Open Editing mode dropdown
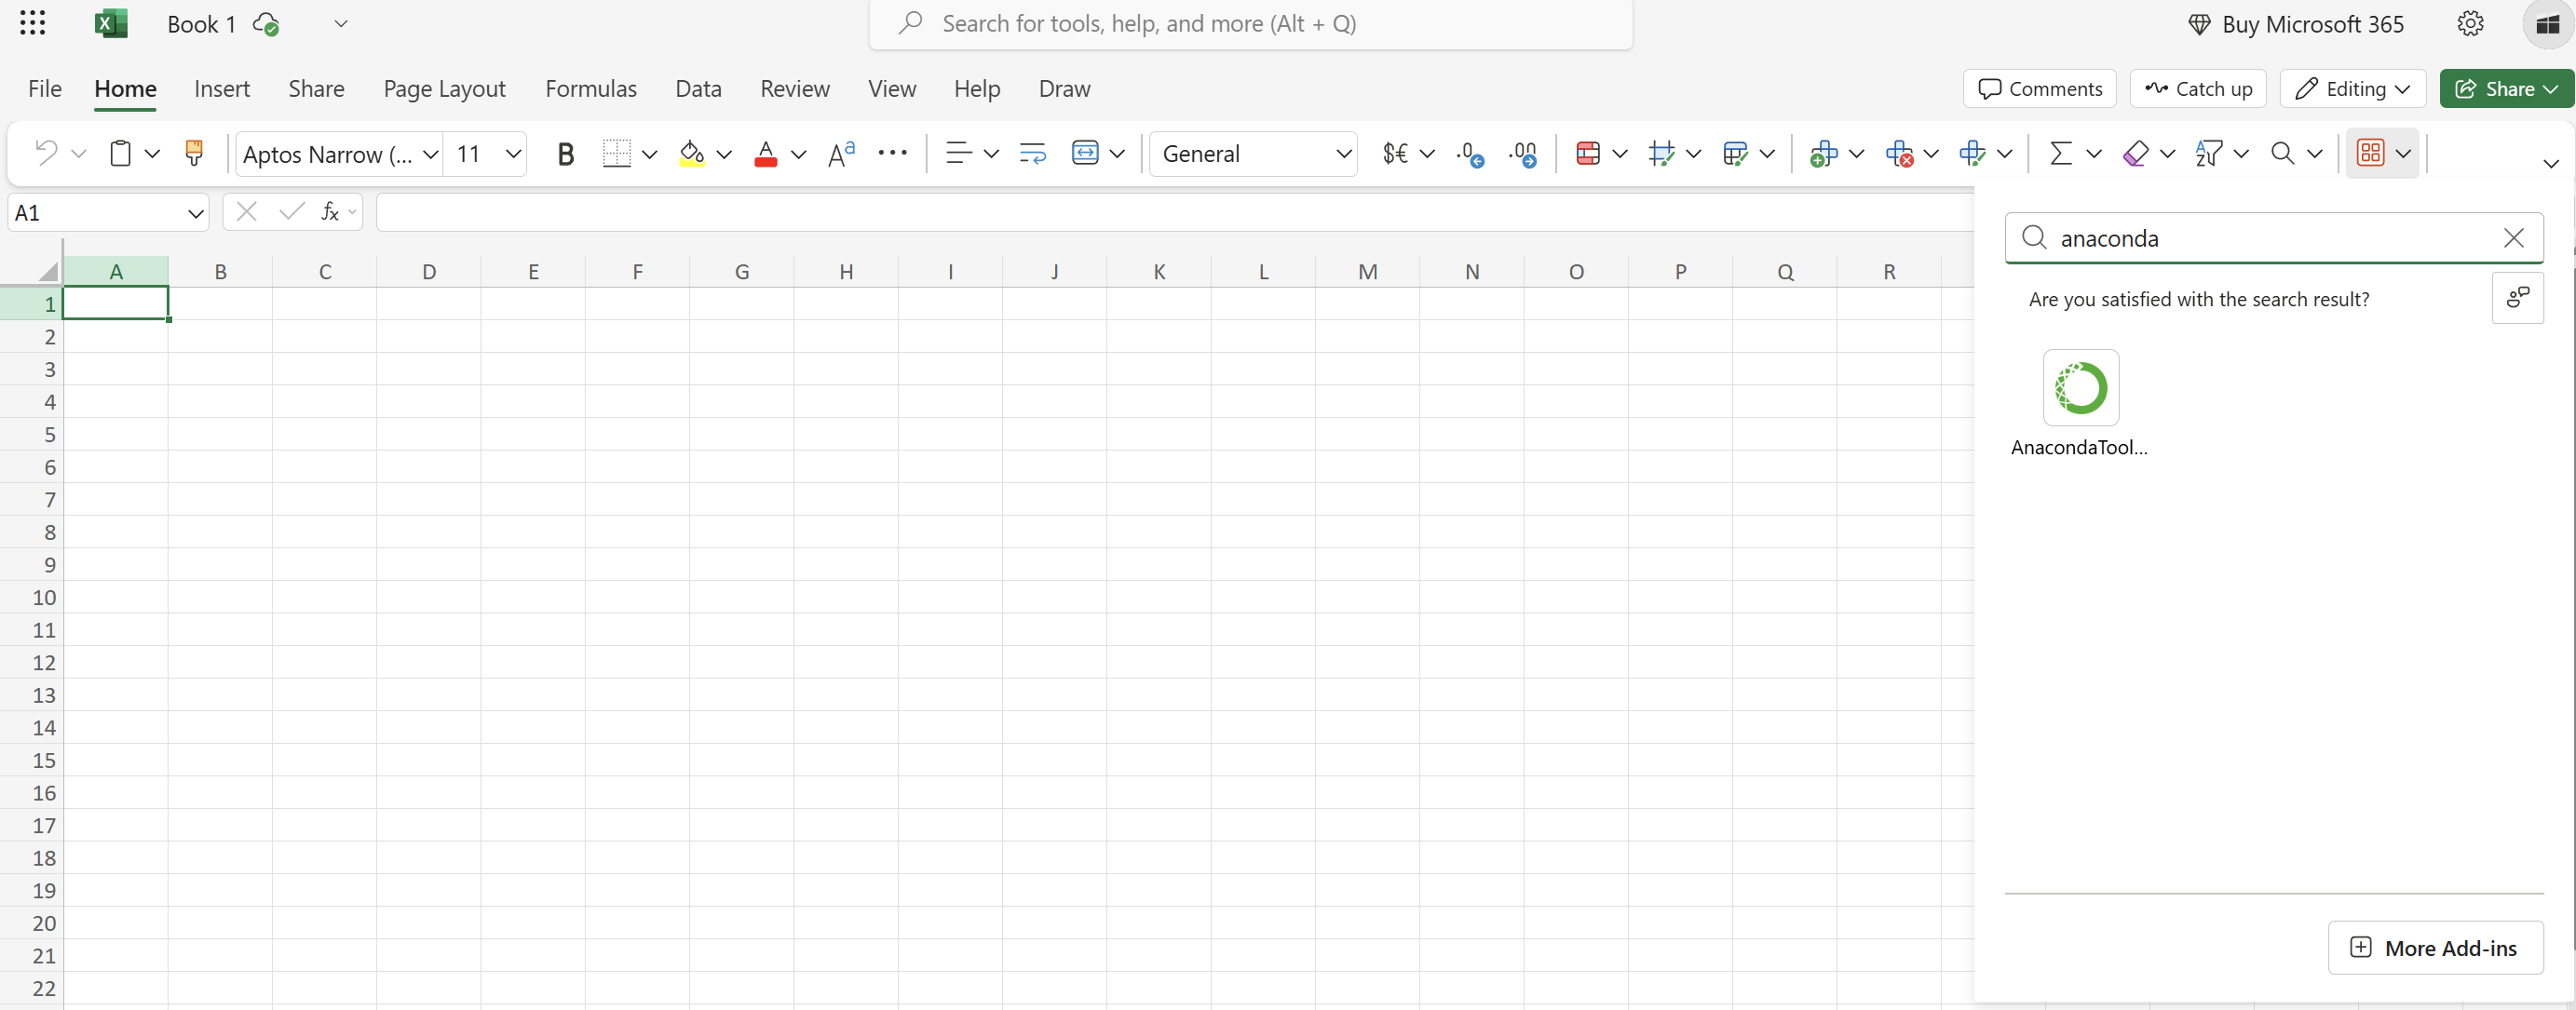Screen dimensions: 2576x1010 coord(2352,88)
